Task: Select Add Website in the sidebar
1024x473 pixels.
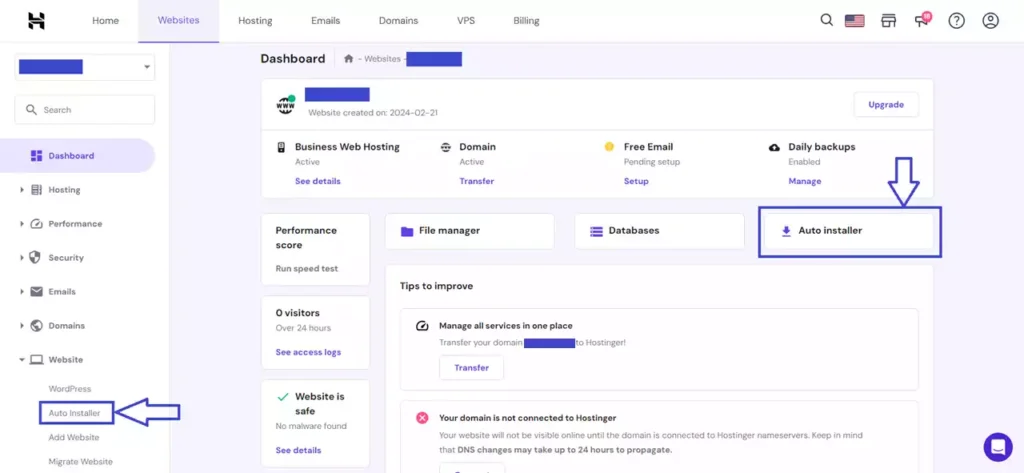Action: [x=74, y=437]
